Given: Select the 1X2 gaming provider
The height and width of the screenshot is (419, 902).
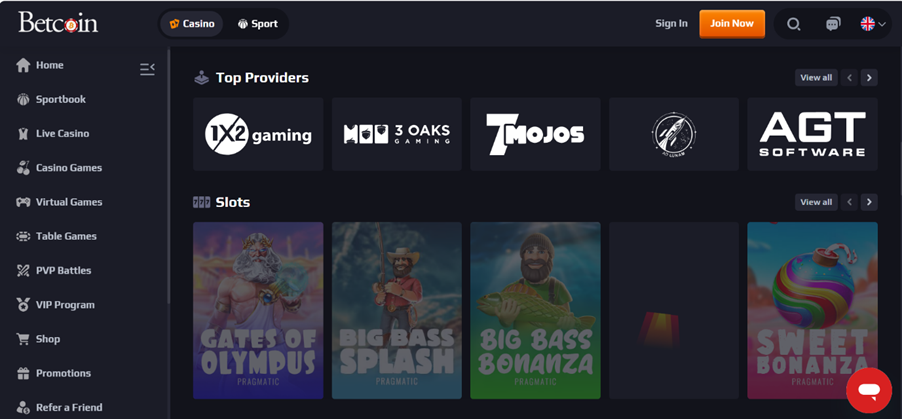Looking at the screenshot, I should (x=258, y=134).
